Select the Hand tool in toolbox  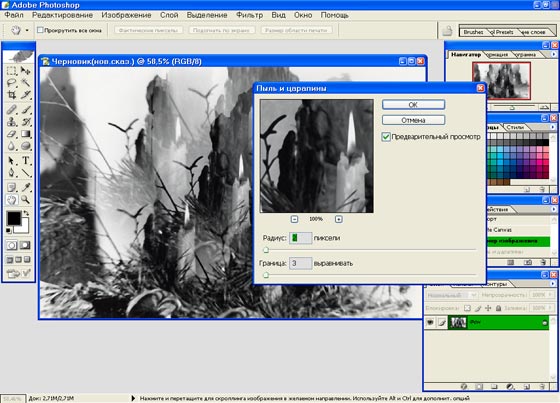pos(11,199)
